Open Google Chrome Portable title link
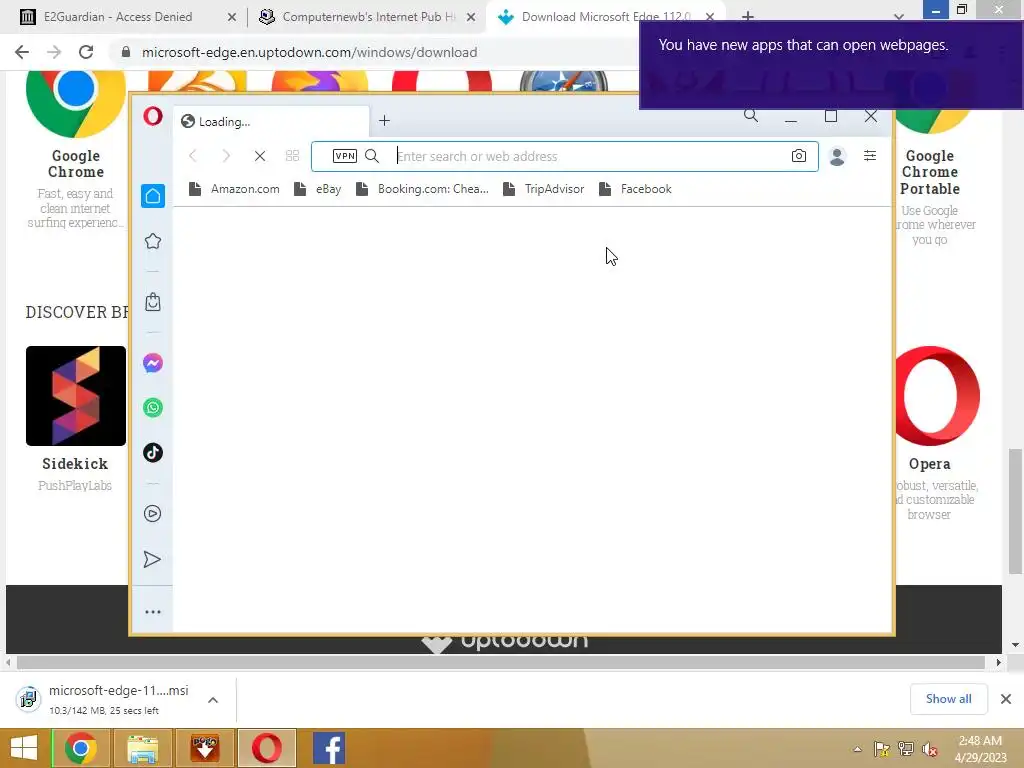The image size is (1024, 768). coord(930,172)
